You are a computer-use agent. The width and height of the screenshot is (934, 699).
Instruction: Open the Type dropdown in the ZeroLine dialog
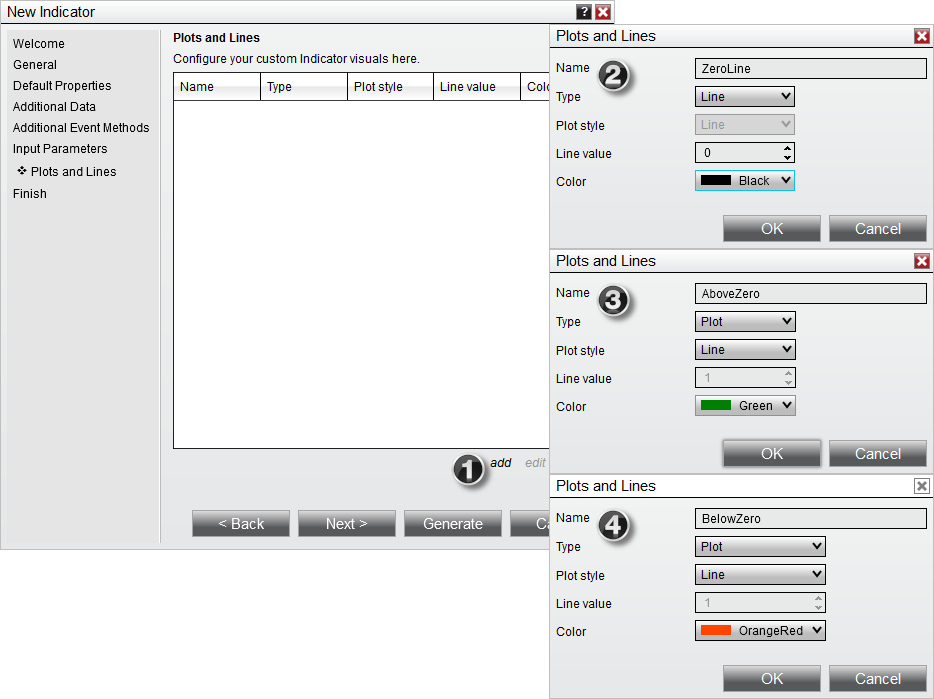click(744, 96)
